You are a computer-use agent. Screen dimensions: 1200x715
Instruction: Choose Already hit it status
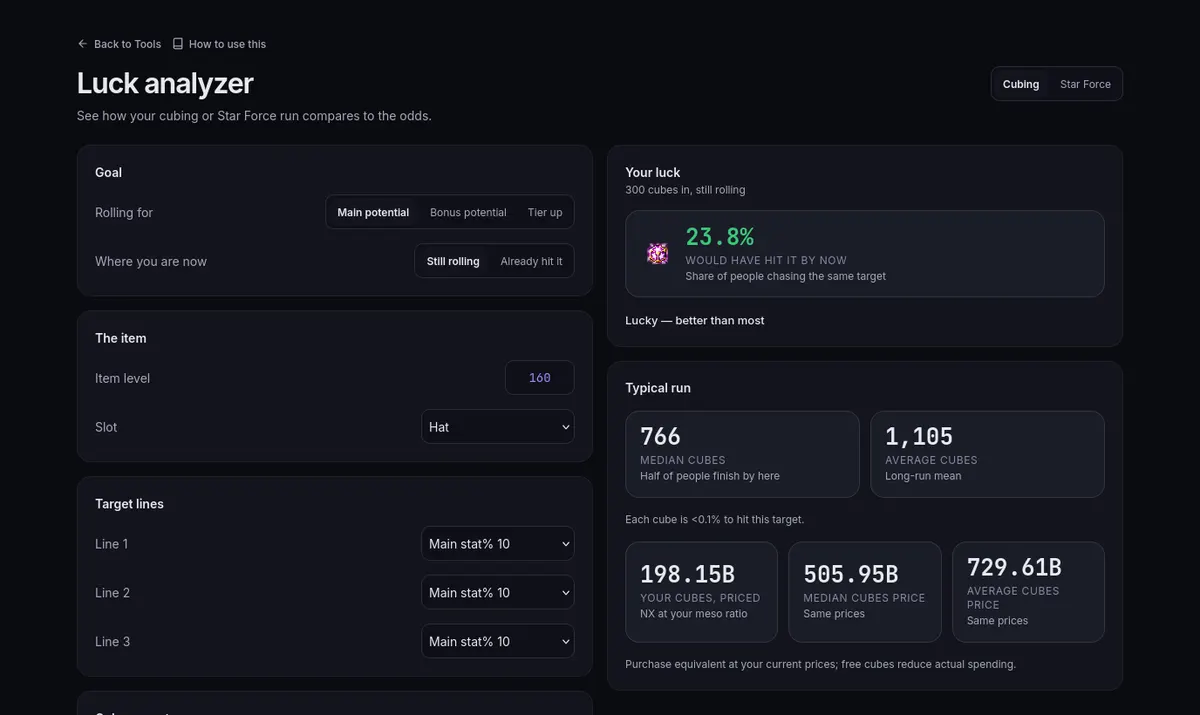tap(531, 261)
